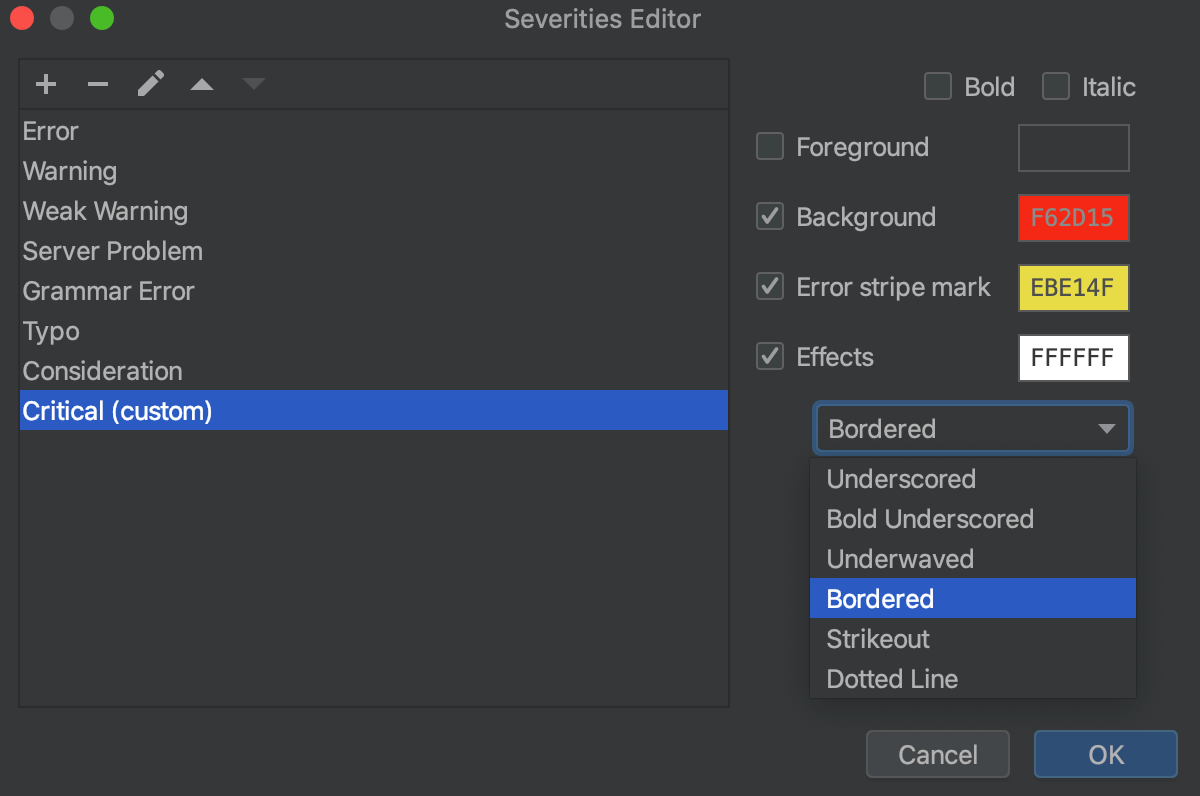Edit the severity name with the pencil icon

click(151, 84)
